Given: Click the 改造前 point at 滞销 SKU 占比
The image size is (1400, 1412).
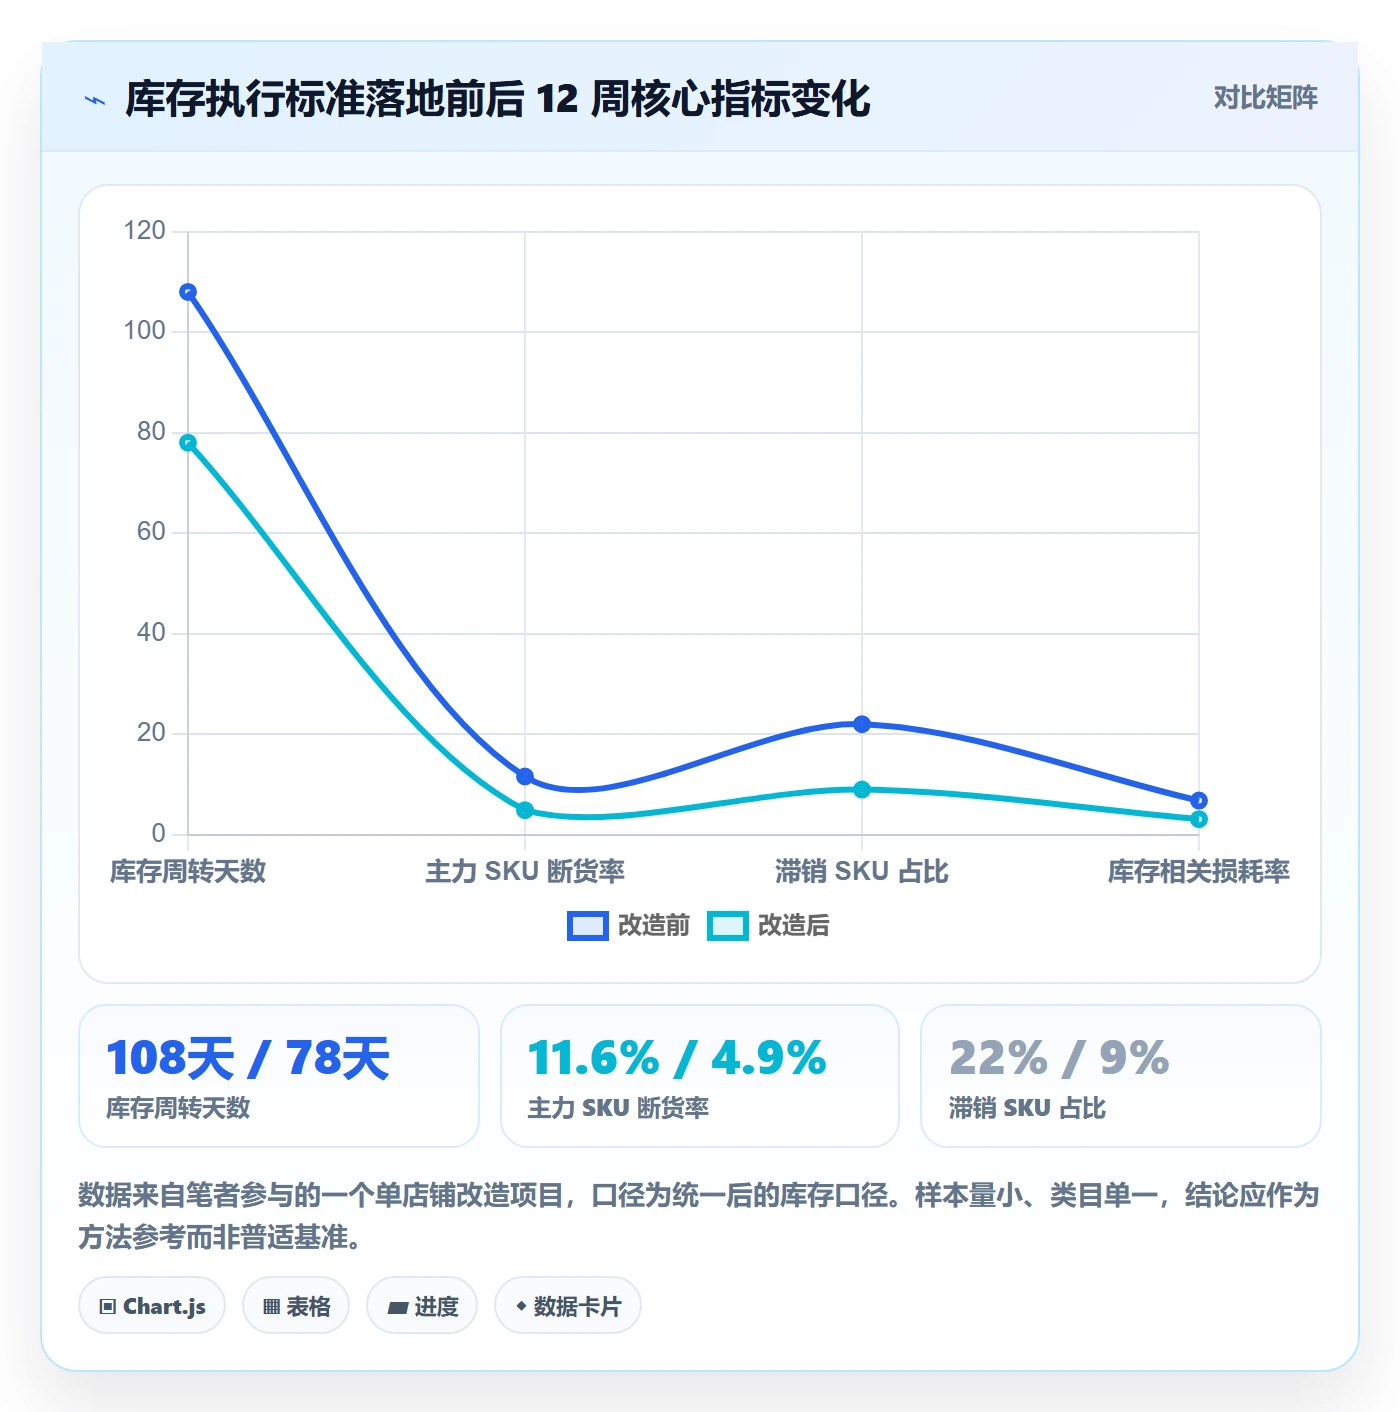Looking at the screenshot, I should 862,724.
